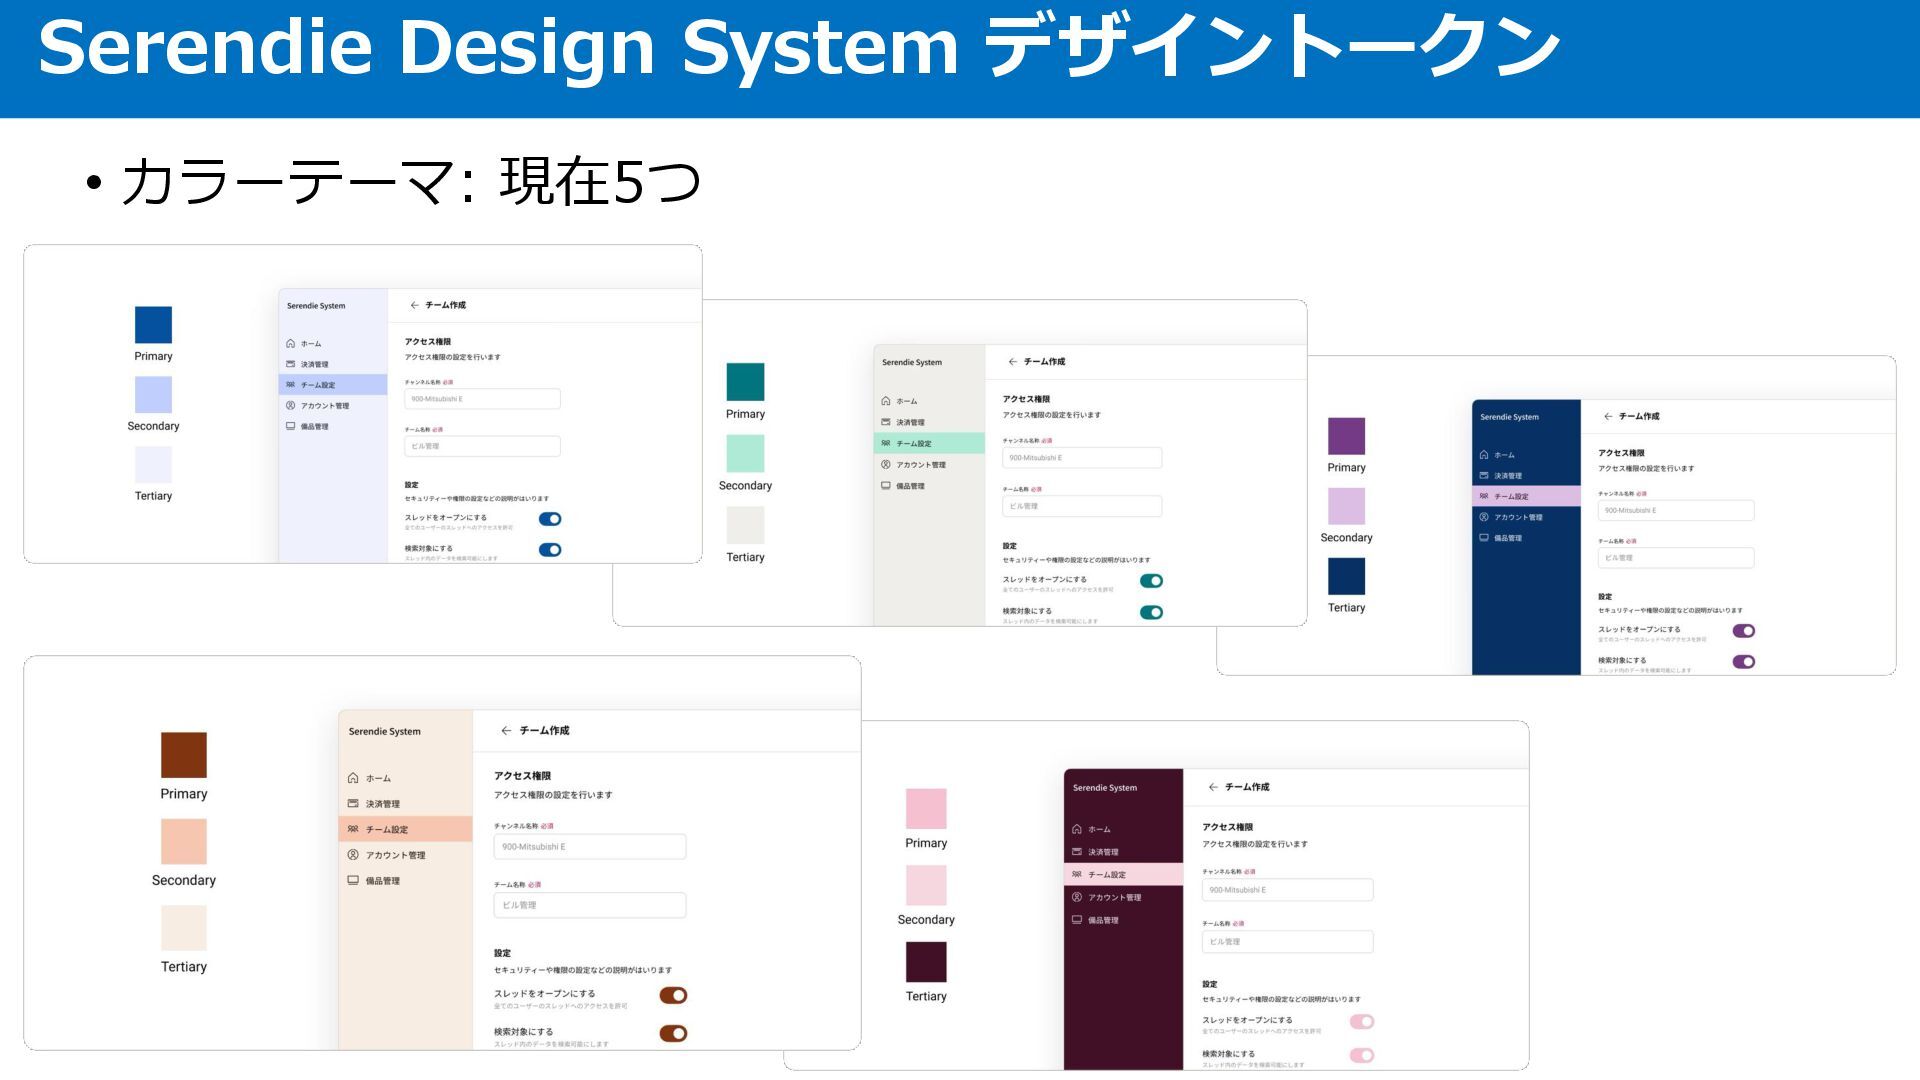Click back arrow in teal theme header
1920x1080 pixels.
point(1012,362)
